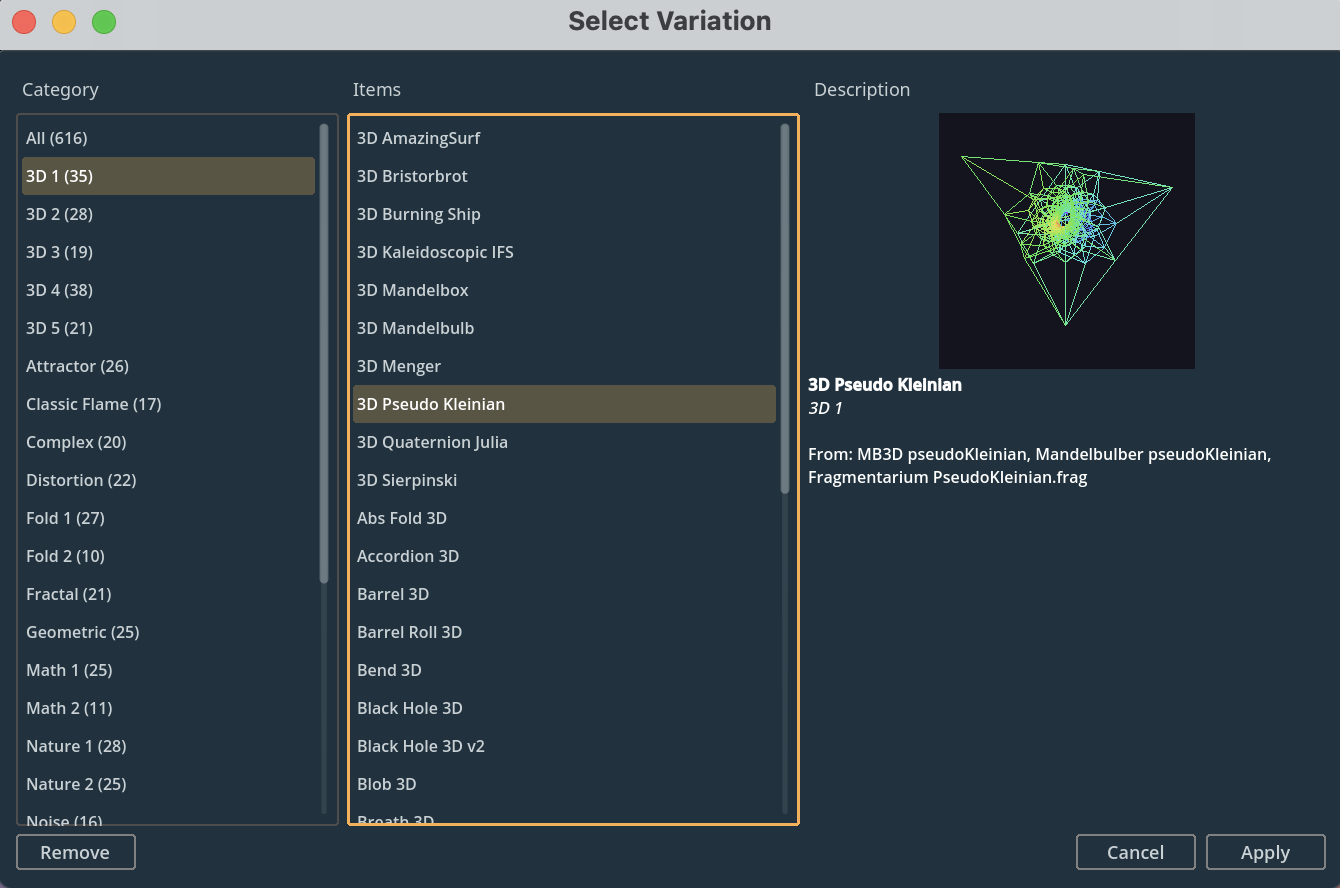Viewport: 1340px width, 888px height.
Task: Choose the 3D Quaternion Julia variation
Action: (564, 442)
